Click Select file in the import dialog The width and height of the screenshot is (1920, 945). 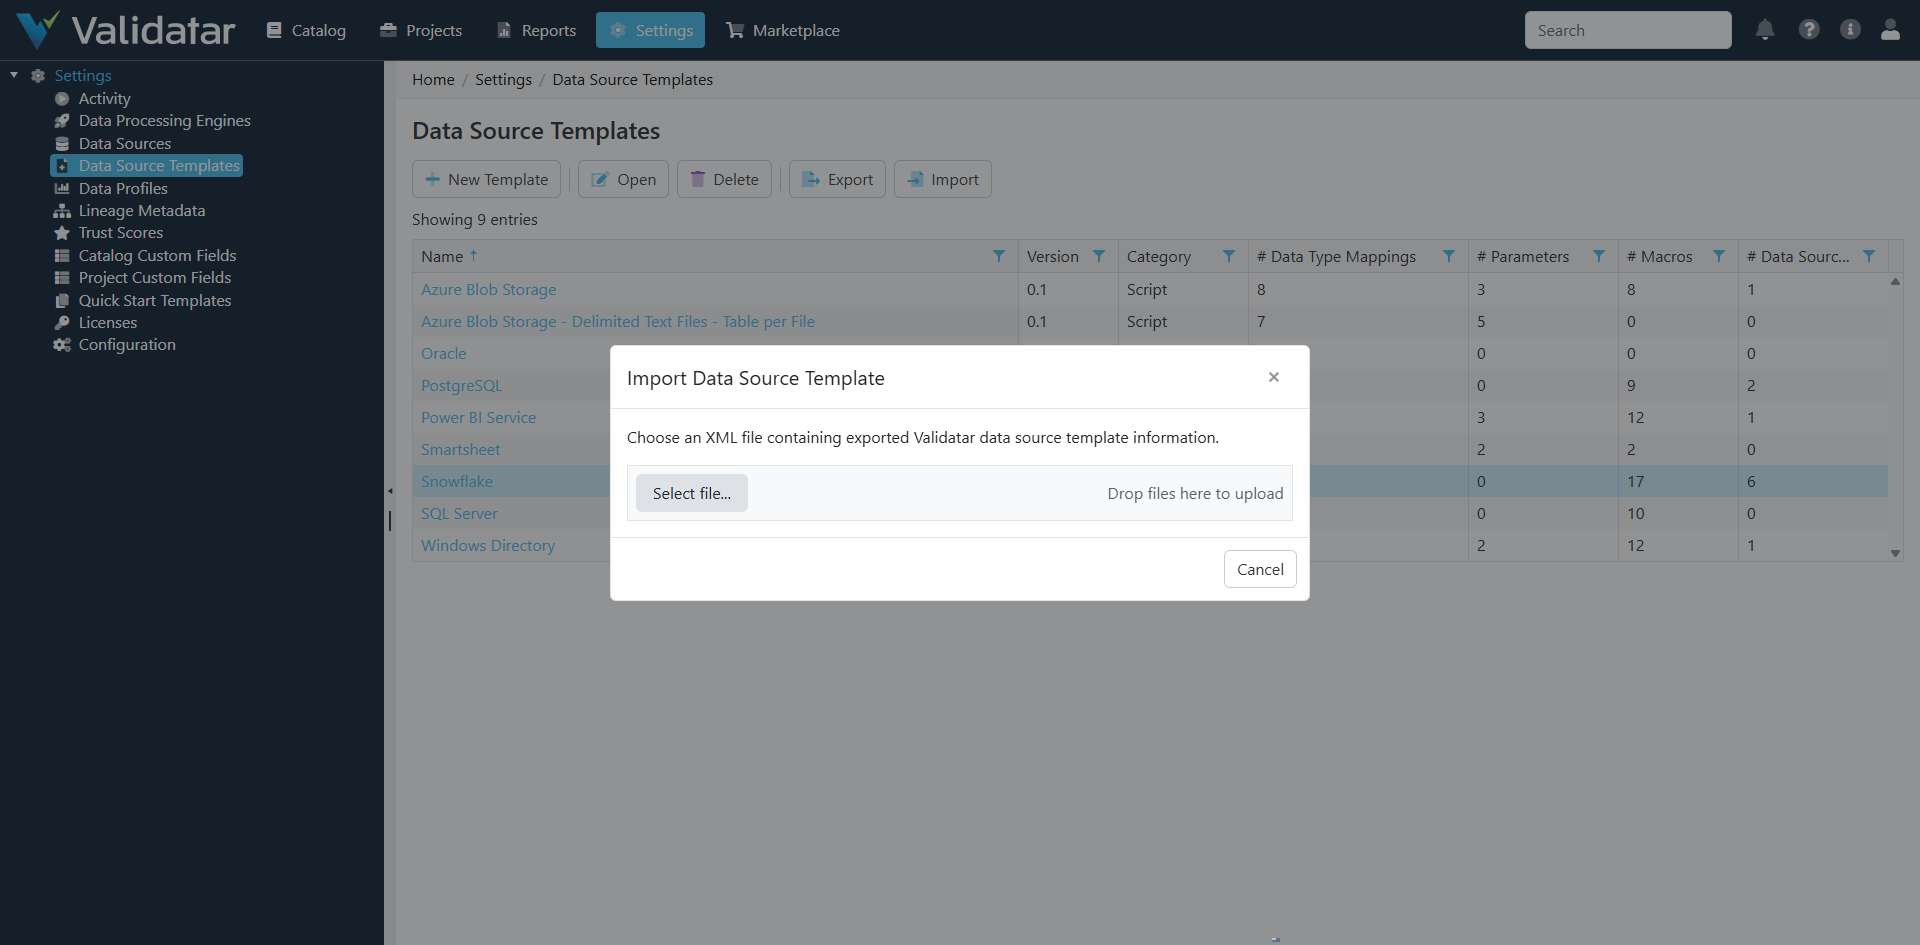click(x=691, y=492)
